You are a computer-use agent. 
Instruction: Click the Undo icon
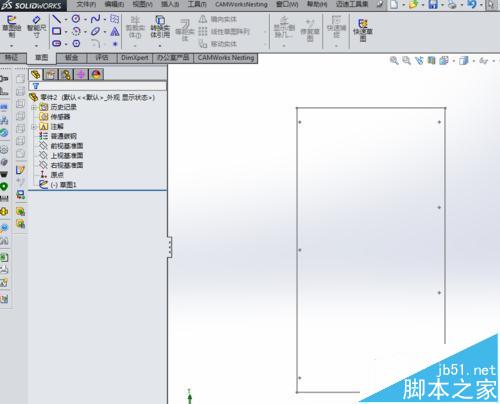tap(472, 5)
